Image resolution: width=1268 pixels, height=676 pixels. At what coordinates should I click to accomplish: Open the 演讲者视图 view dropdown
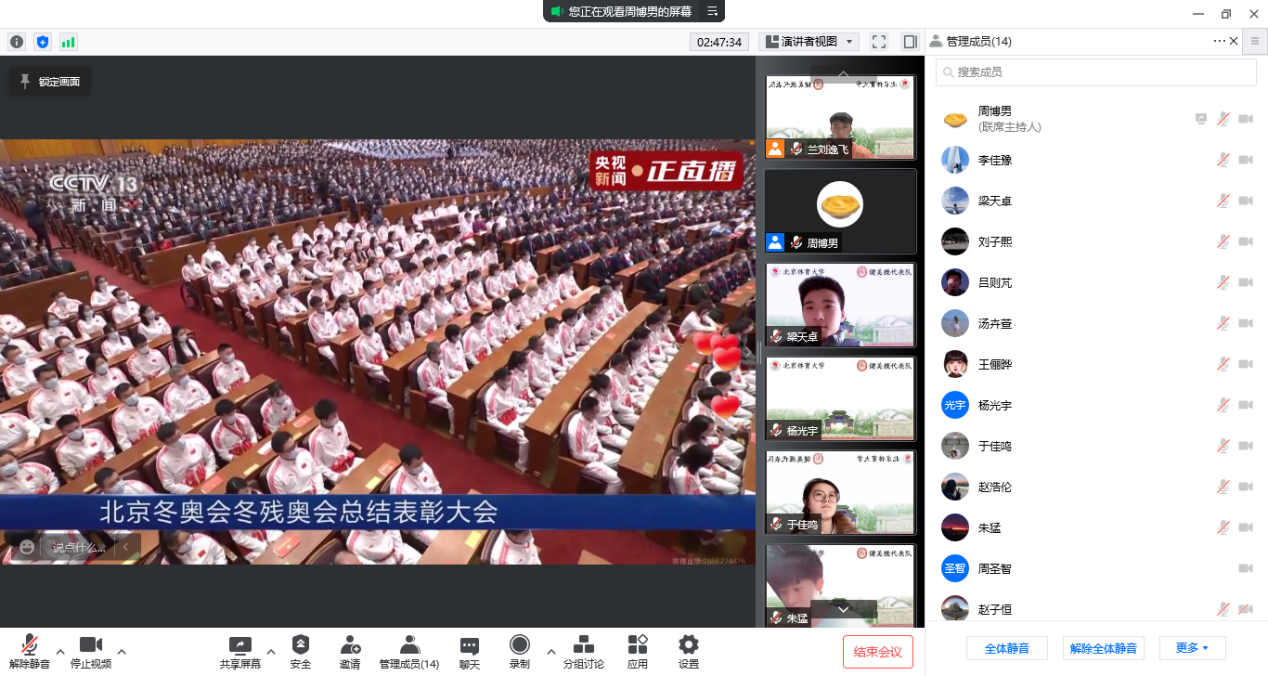point(810,41)
